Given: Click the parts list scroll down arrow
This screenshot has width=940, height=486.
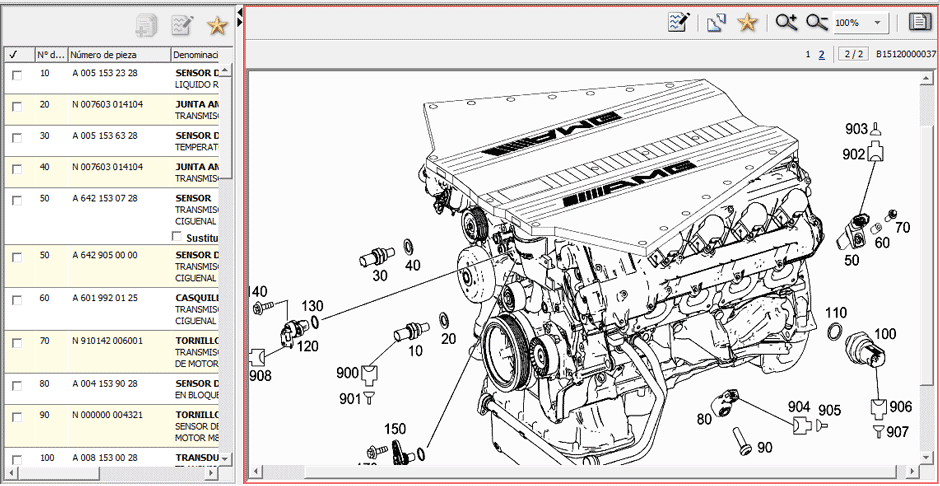Looking at the screenshot, I should 225,458.
